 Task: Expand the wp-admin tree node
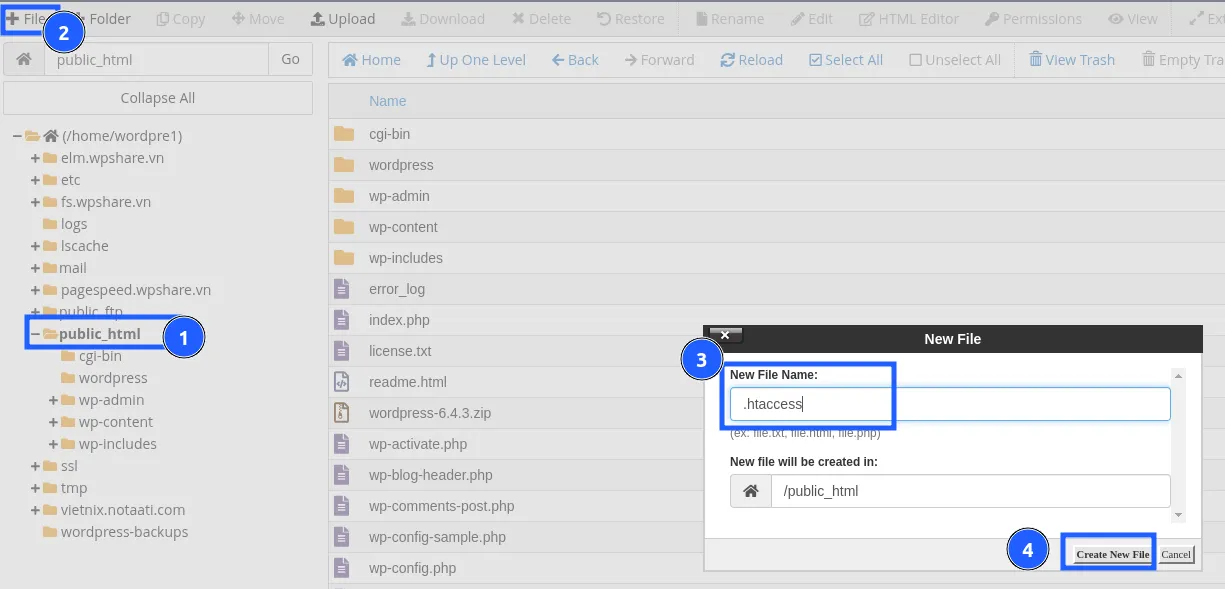tap(53, 400)
